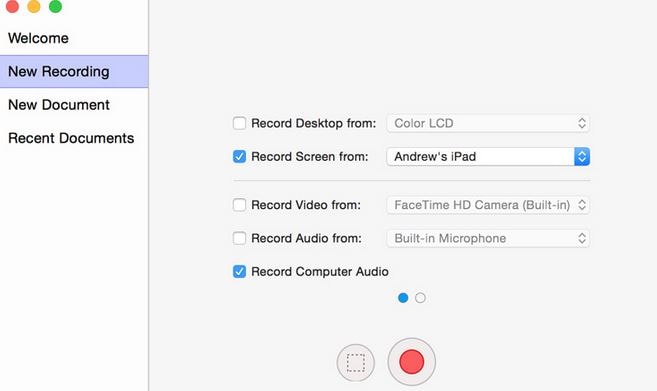
Task: Select New Recording in the sidebar
Action: click(74, 72)
